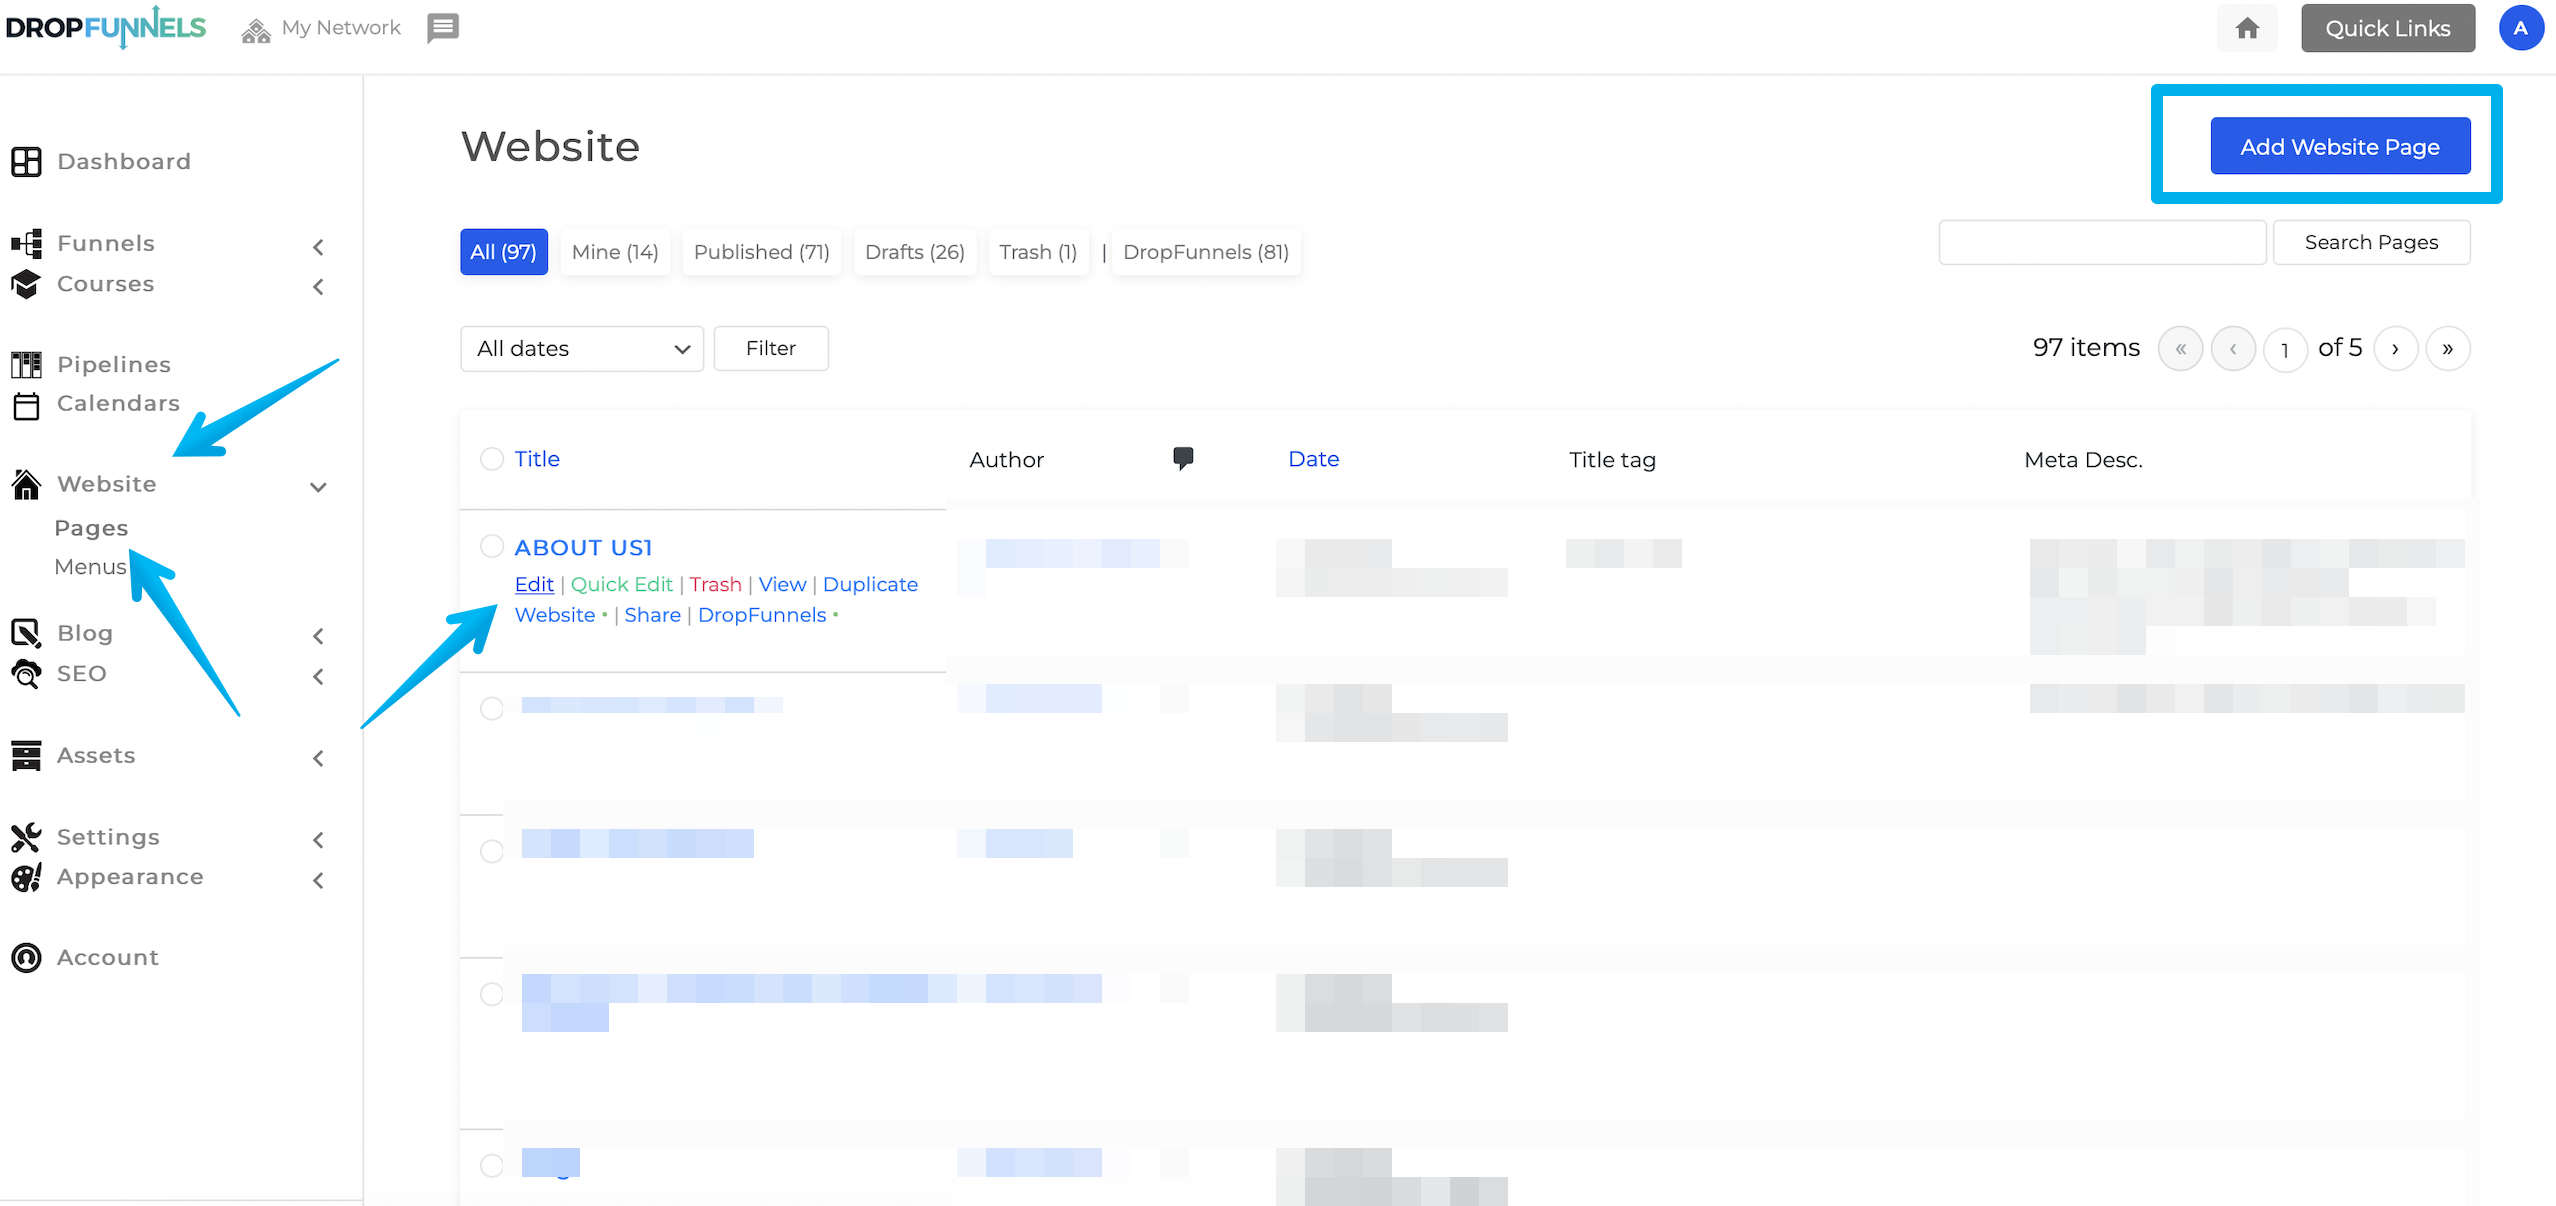2556x1206 pixels.
Task: Click the Settings tools icon
Action: [26, 837]
